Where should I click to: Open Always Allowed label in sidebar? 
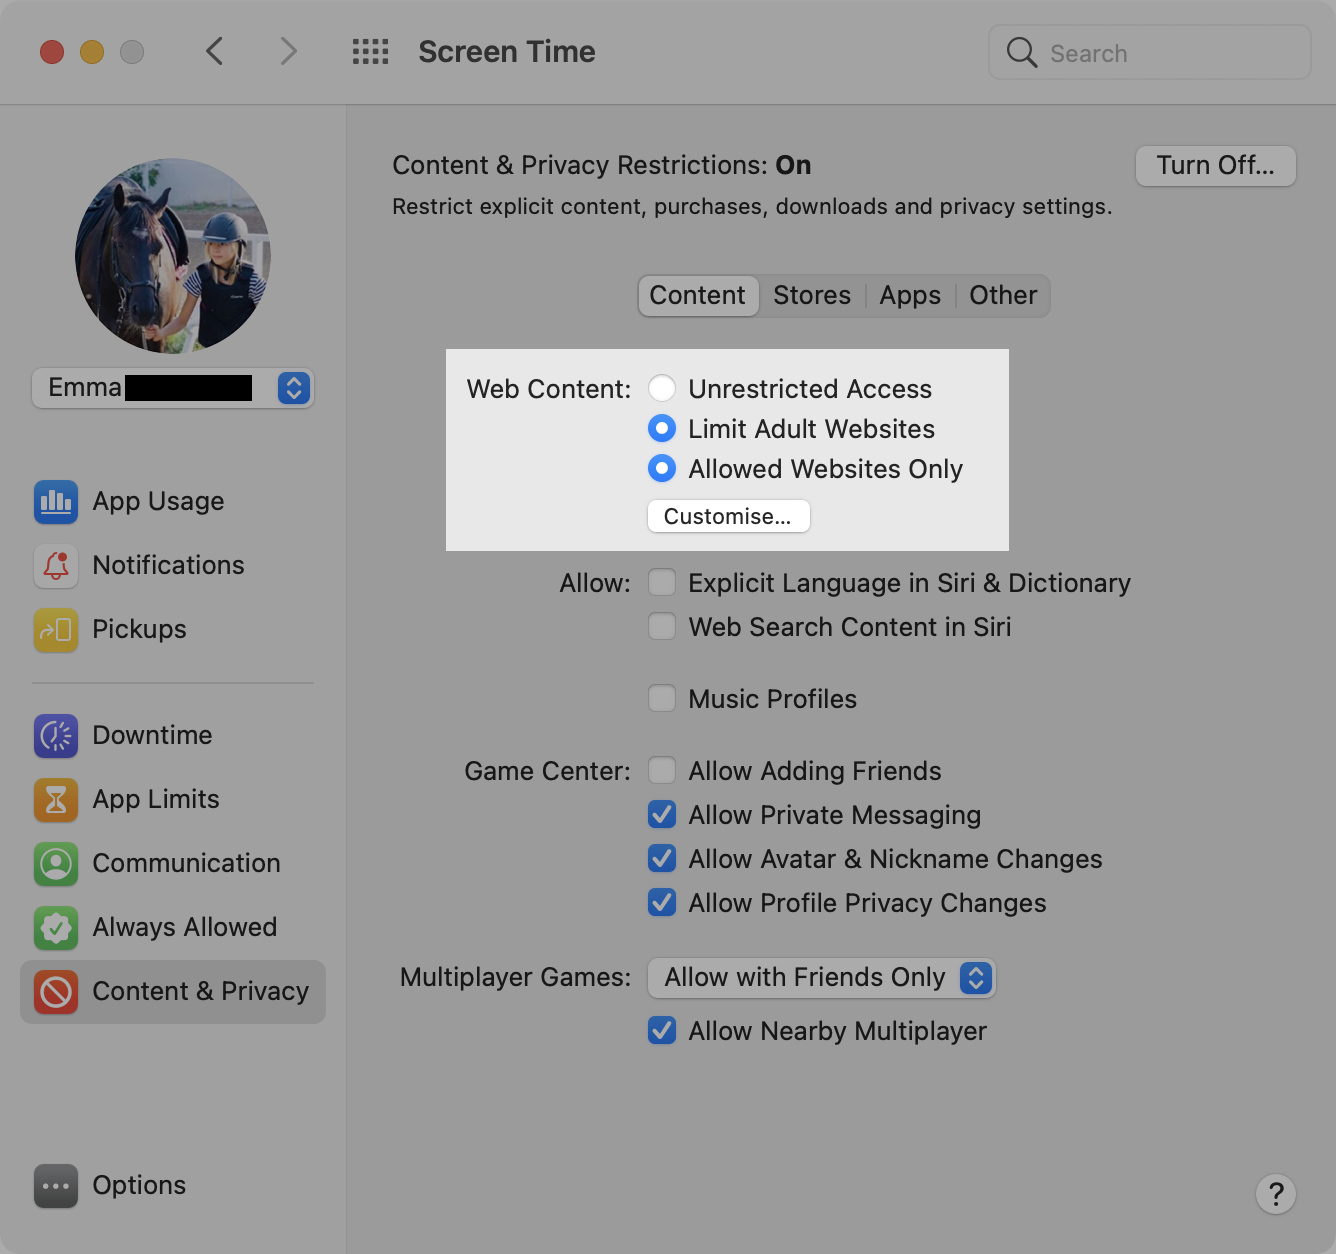[x=184, y=927]
